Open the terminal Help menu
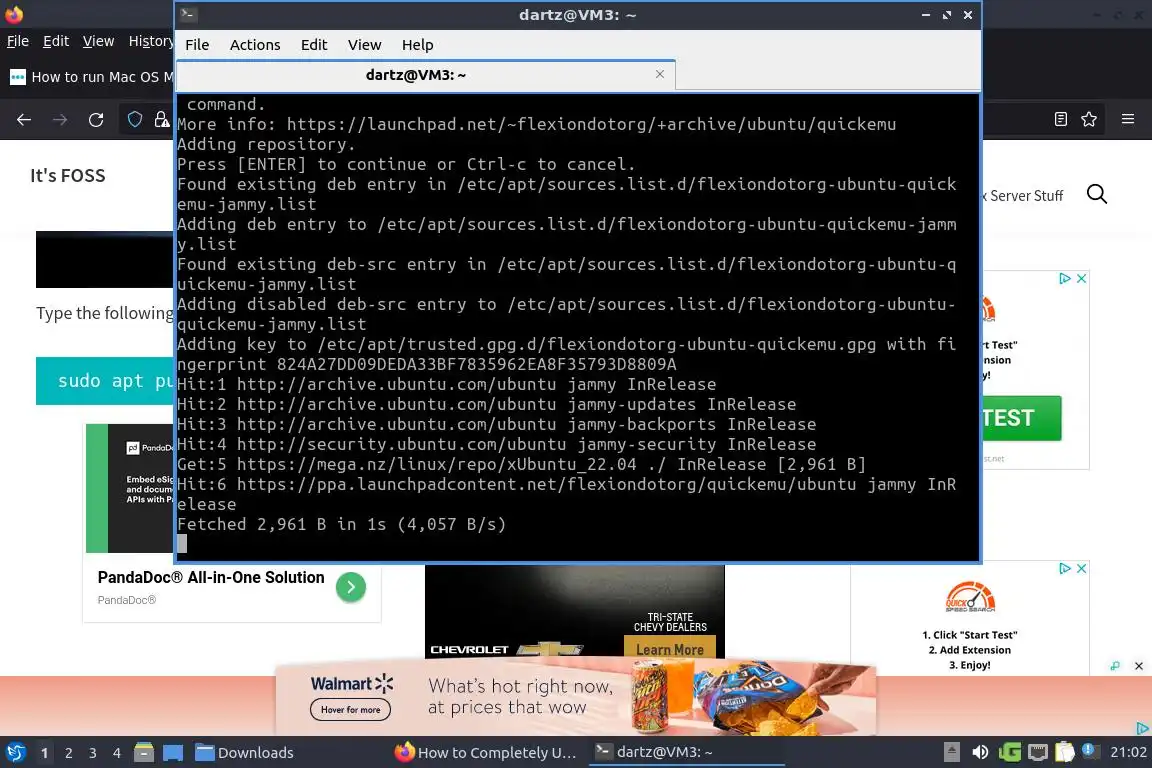The image size is (1152, 768). [x=417, y=45]
